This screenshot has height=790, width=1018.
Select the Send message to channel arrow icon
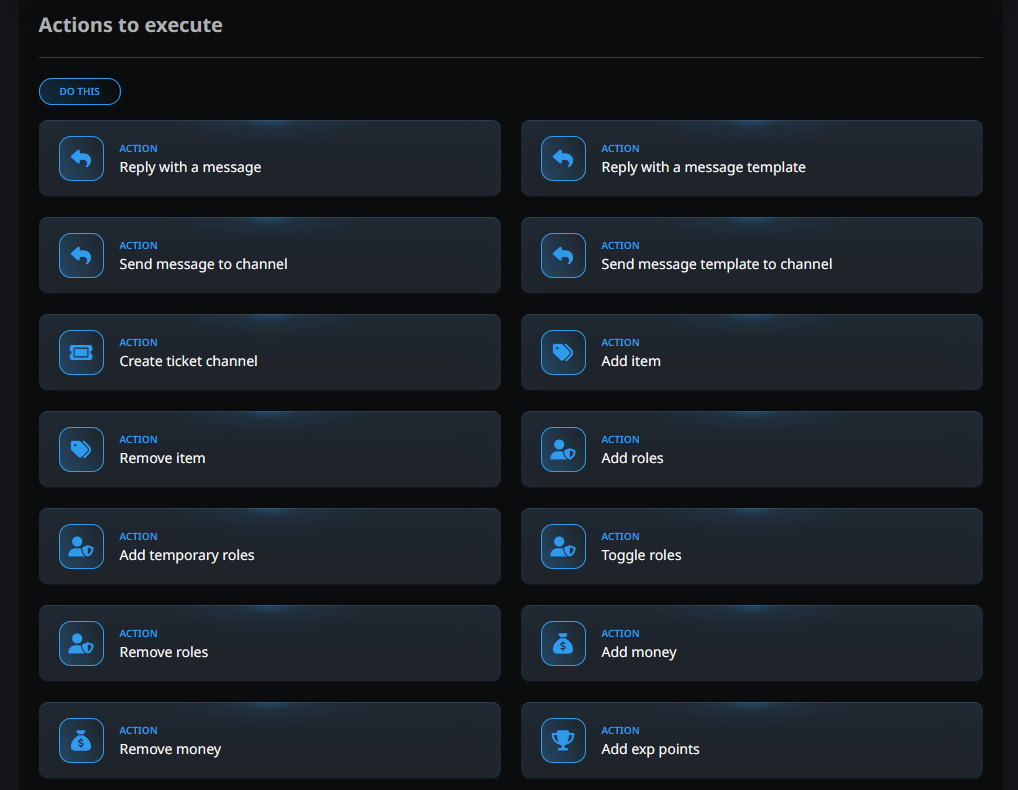tap(81, 255)
